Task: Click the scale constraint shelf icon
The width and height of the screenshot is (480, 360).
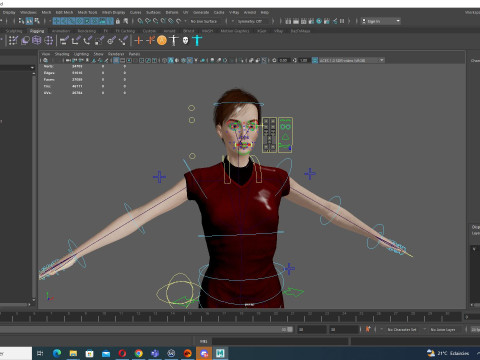Action: pos(99,41)
